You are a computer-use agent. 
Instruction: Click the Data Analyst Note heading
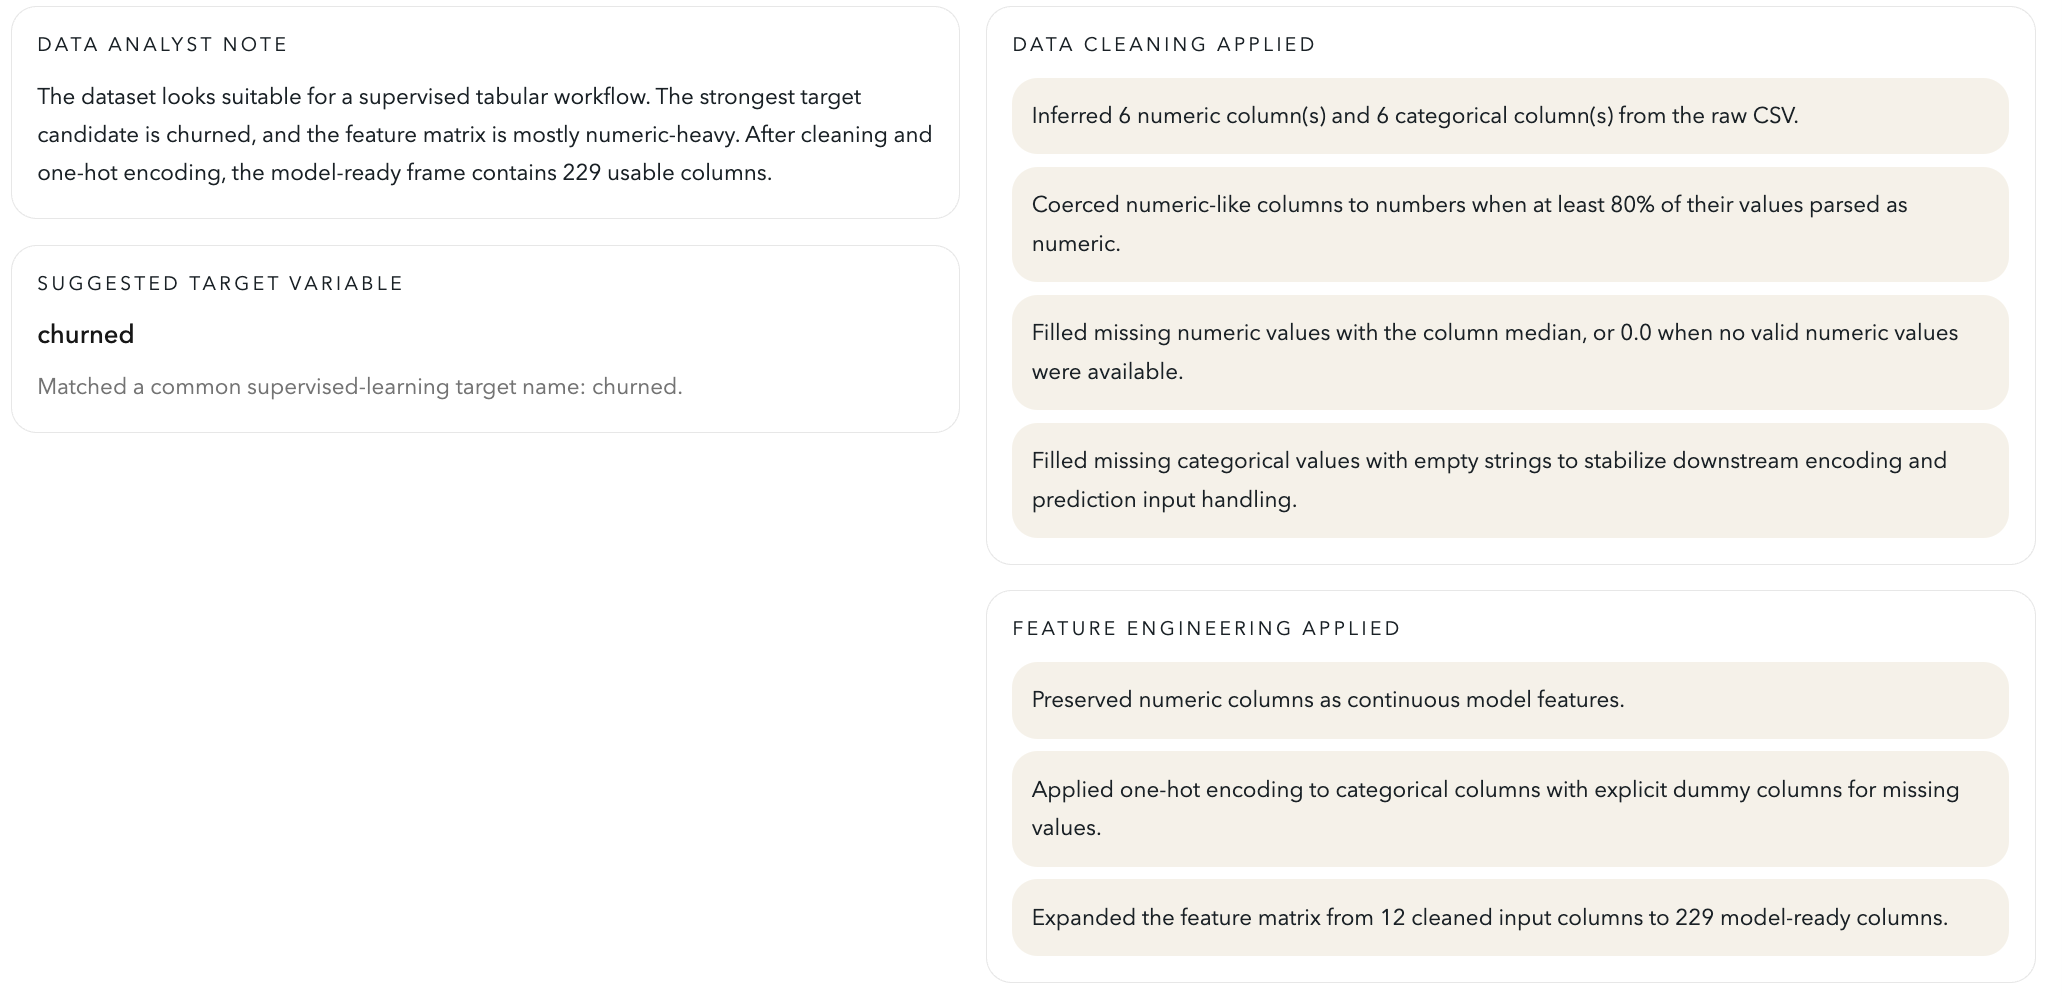[162, 45]
